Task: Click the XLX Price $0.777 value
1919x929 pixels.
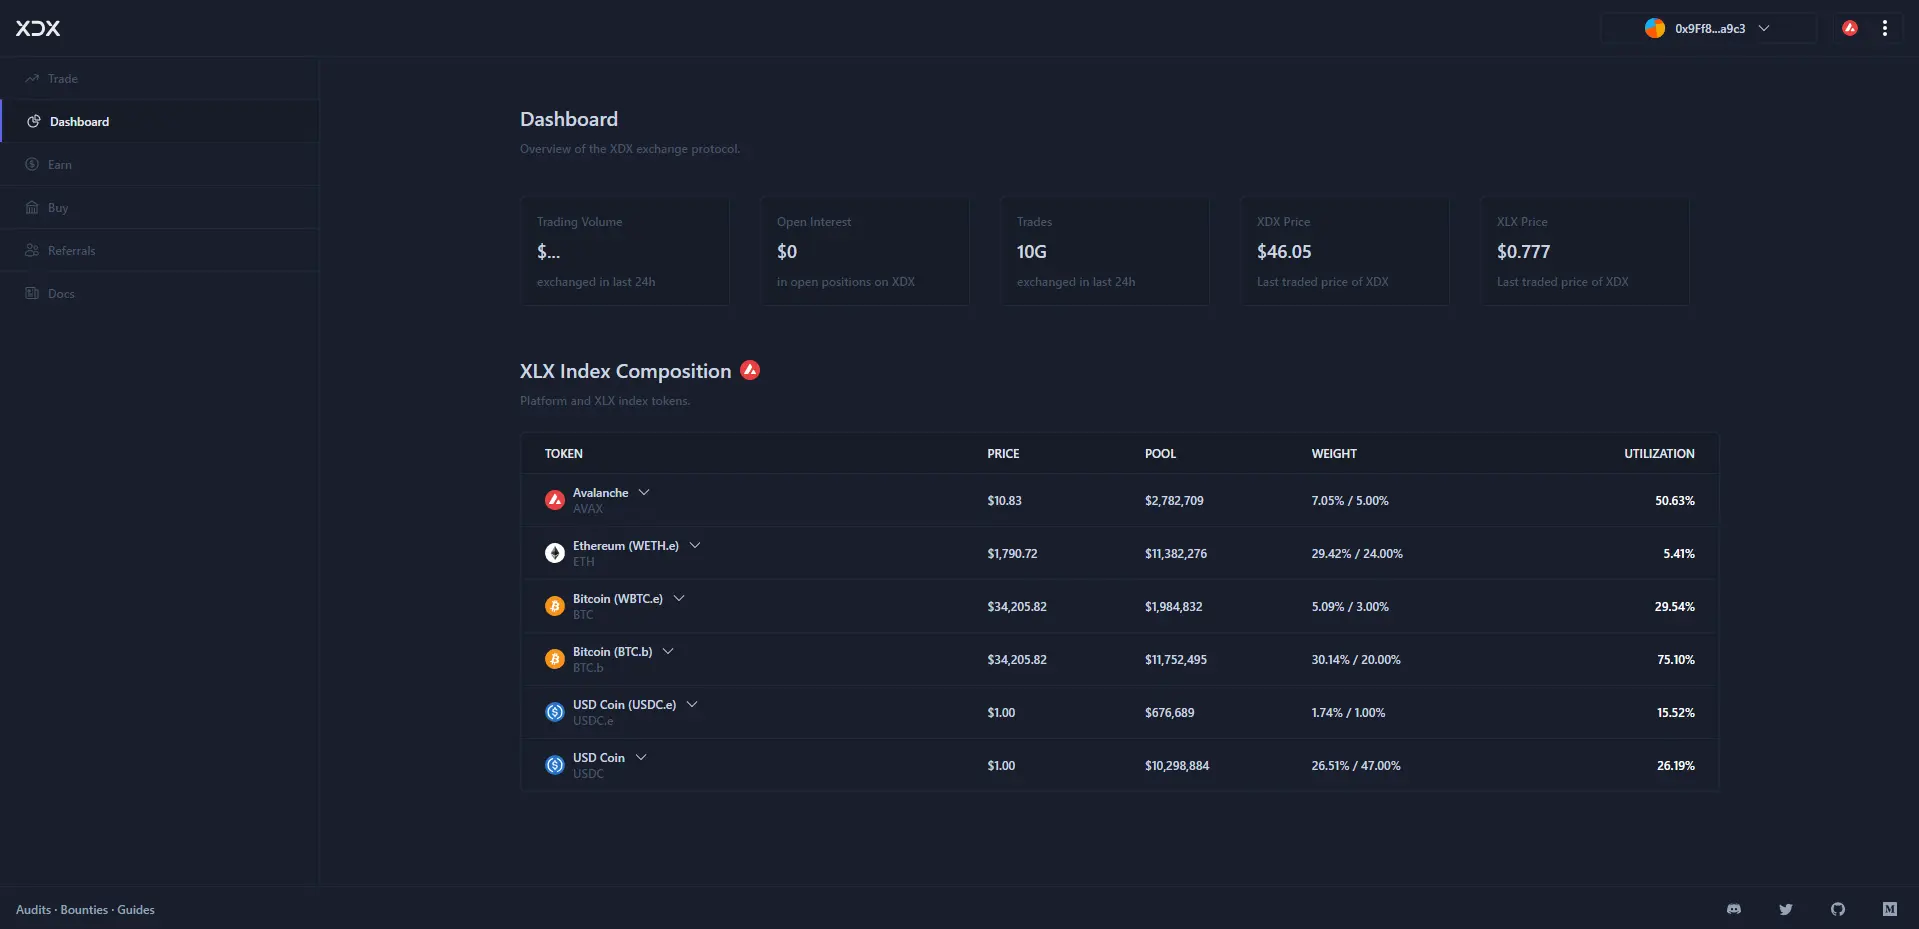Action: (x=1523, y=252)
